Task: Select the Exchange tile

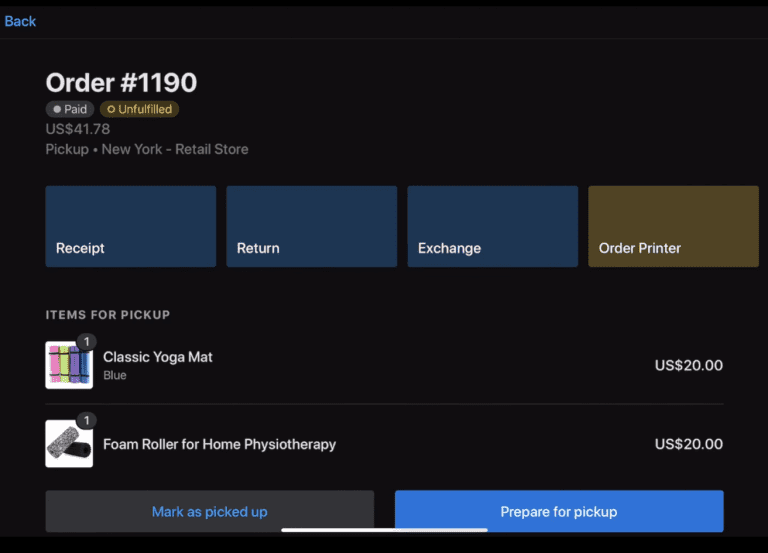Action: [492, 226]
